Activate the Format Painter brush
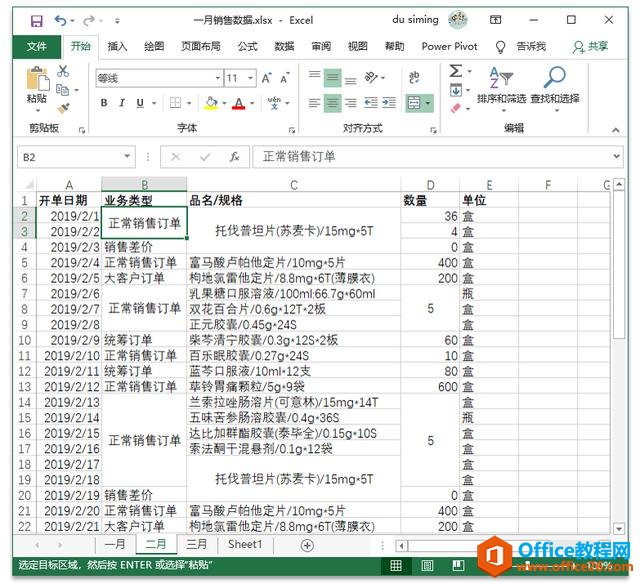640x584 pixels. (63, 108)
